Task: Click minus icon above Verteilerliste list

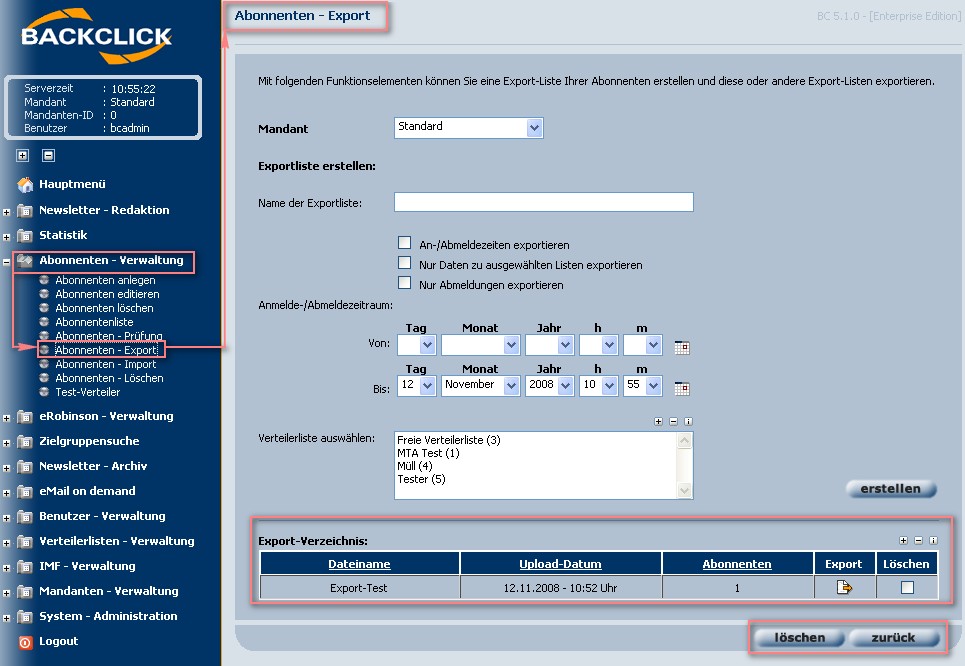Action: click(x=673, y=422)
